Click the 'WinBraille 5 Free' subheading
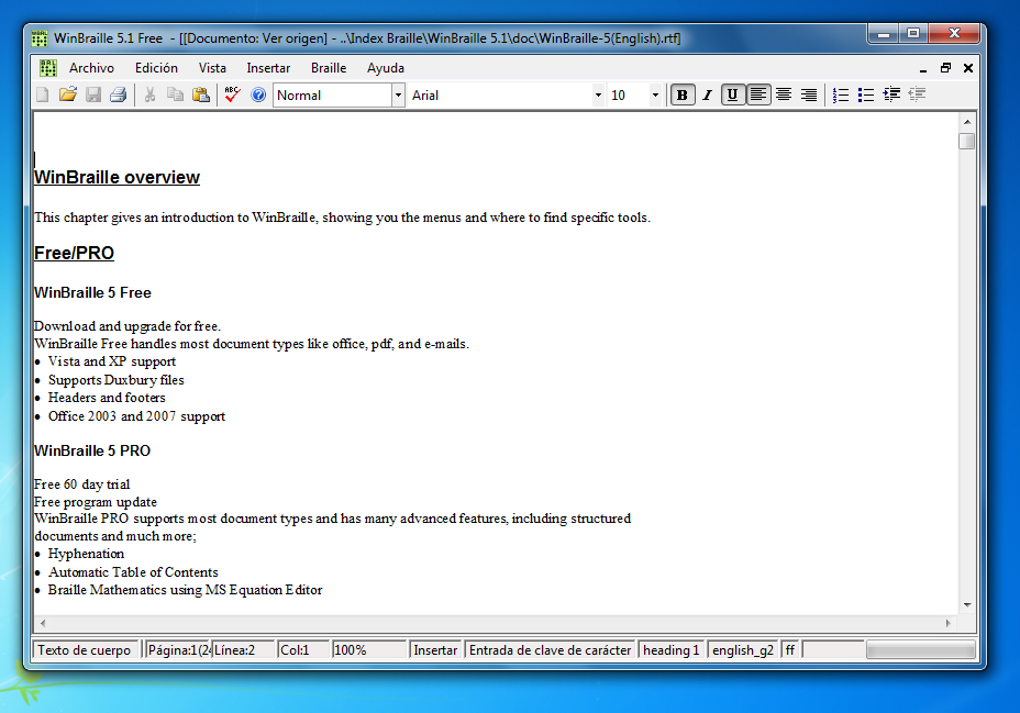 [92, 293]
